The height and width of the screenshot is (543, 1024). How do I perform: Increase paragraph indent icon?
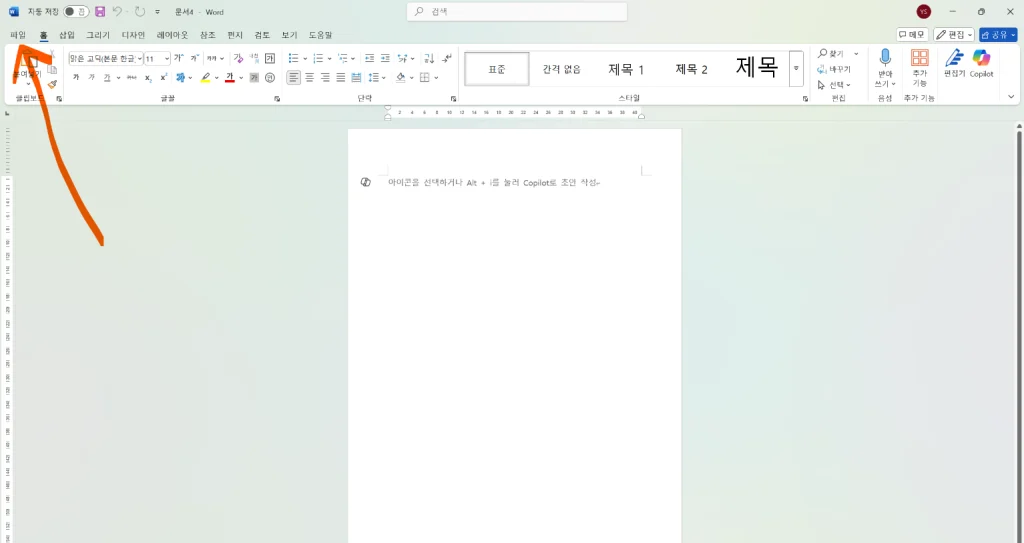pyautogui.click(x=385, y=59)
